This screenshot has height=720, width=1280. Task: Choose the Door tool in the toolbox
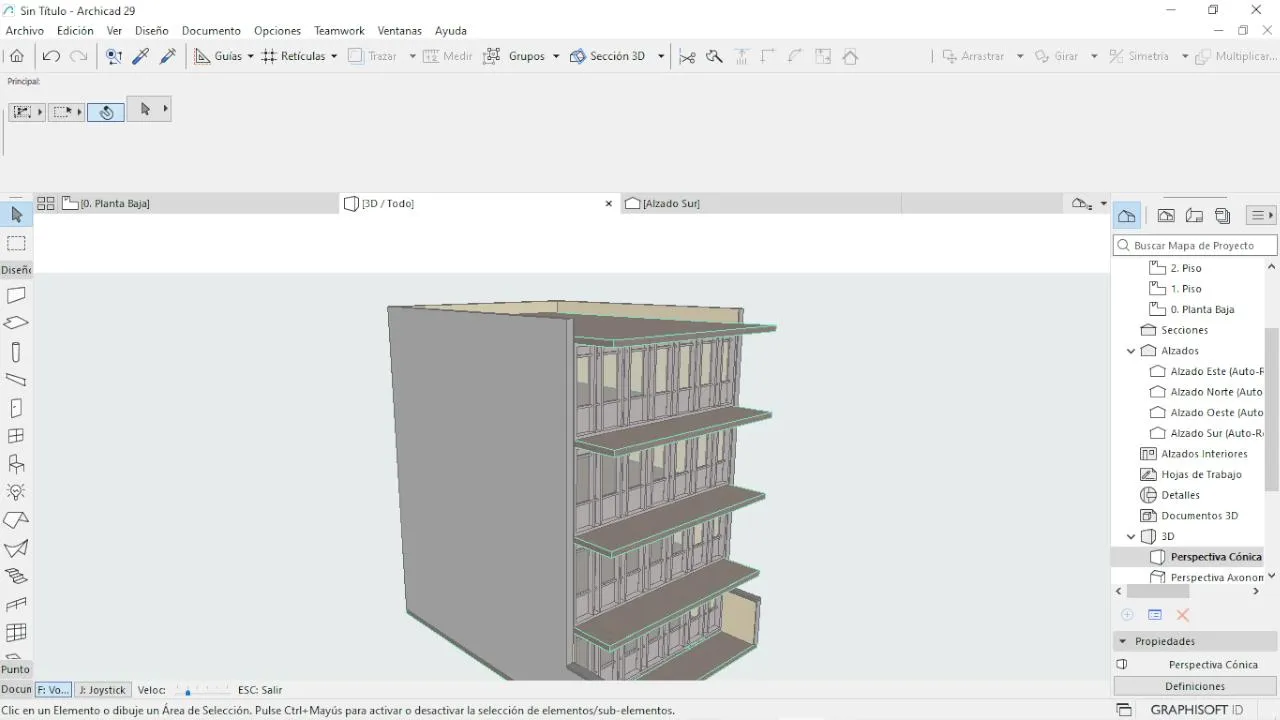click(16, 408)
